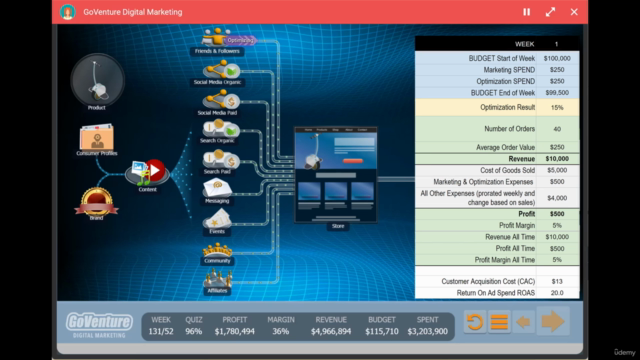This screenshot has height=360, width=640.
Task: Pause the simulation from the title bar
Action: coord(527,12)
